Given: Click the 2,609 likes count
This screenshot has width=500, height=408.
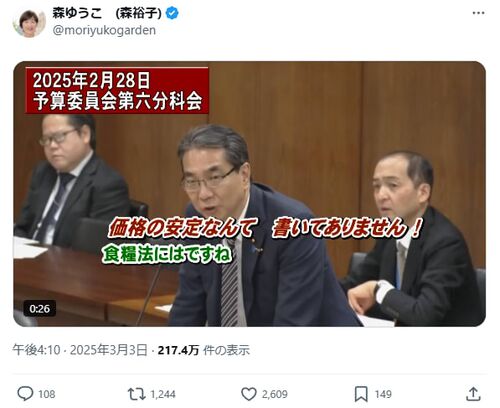Looking at the screenshot, I should 275,394.
